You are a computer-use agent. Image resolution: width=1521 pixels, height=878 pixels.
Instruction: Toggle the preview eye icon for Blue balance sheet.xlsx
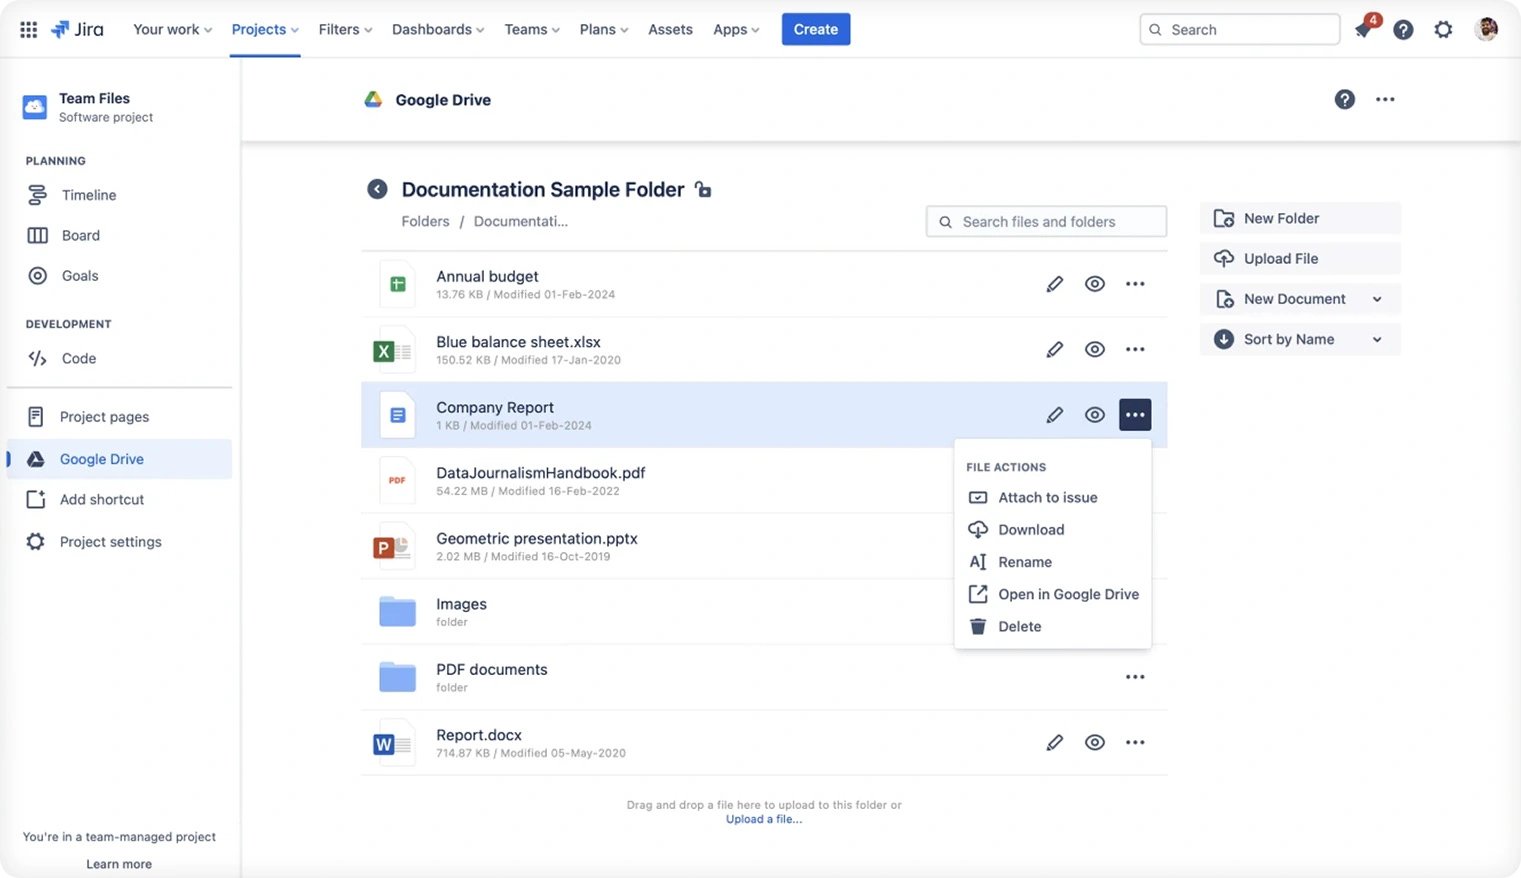pyautogui.click(x=1094, y=348)
